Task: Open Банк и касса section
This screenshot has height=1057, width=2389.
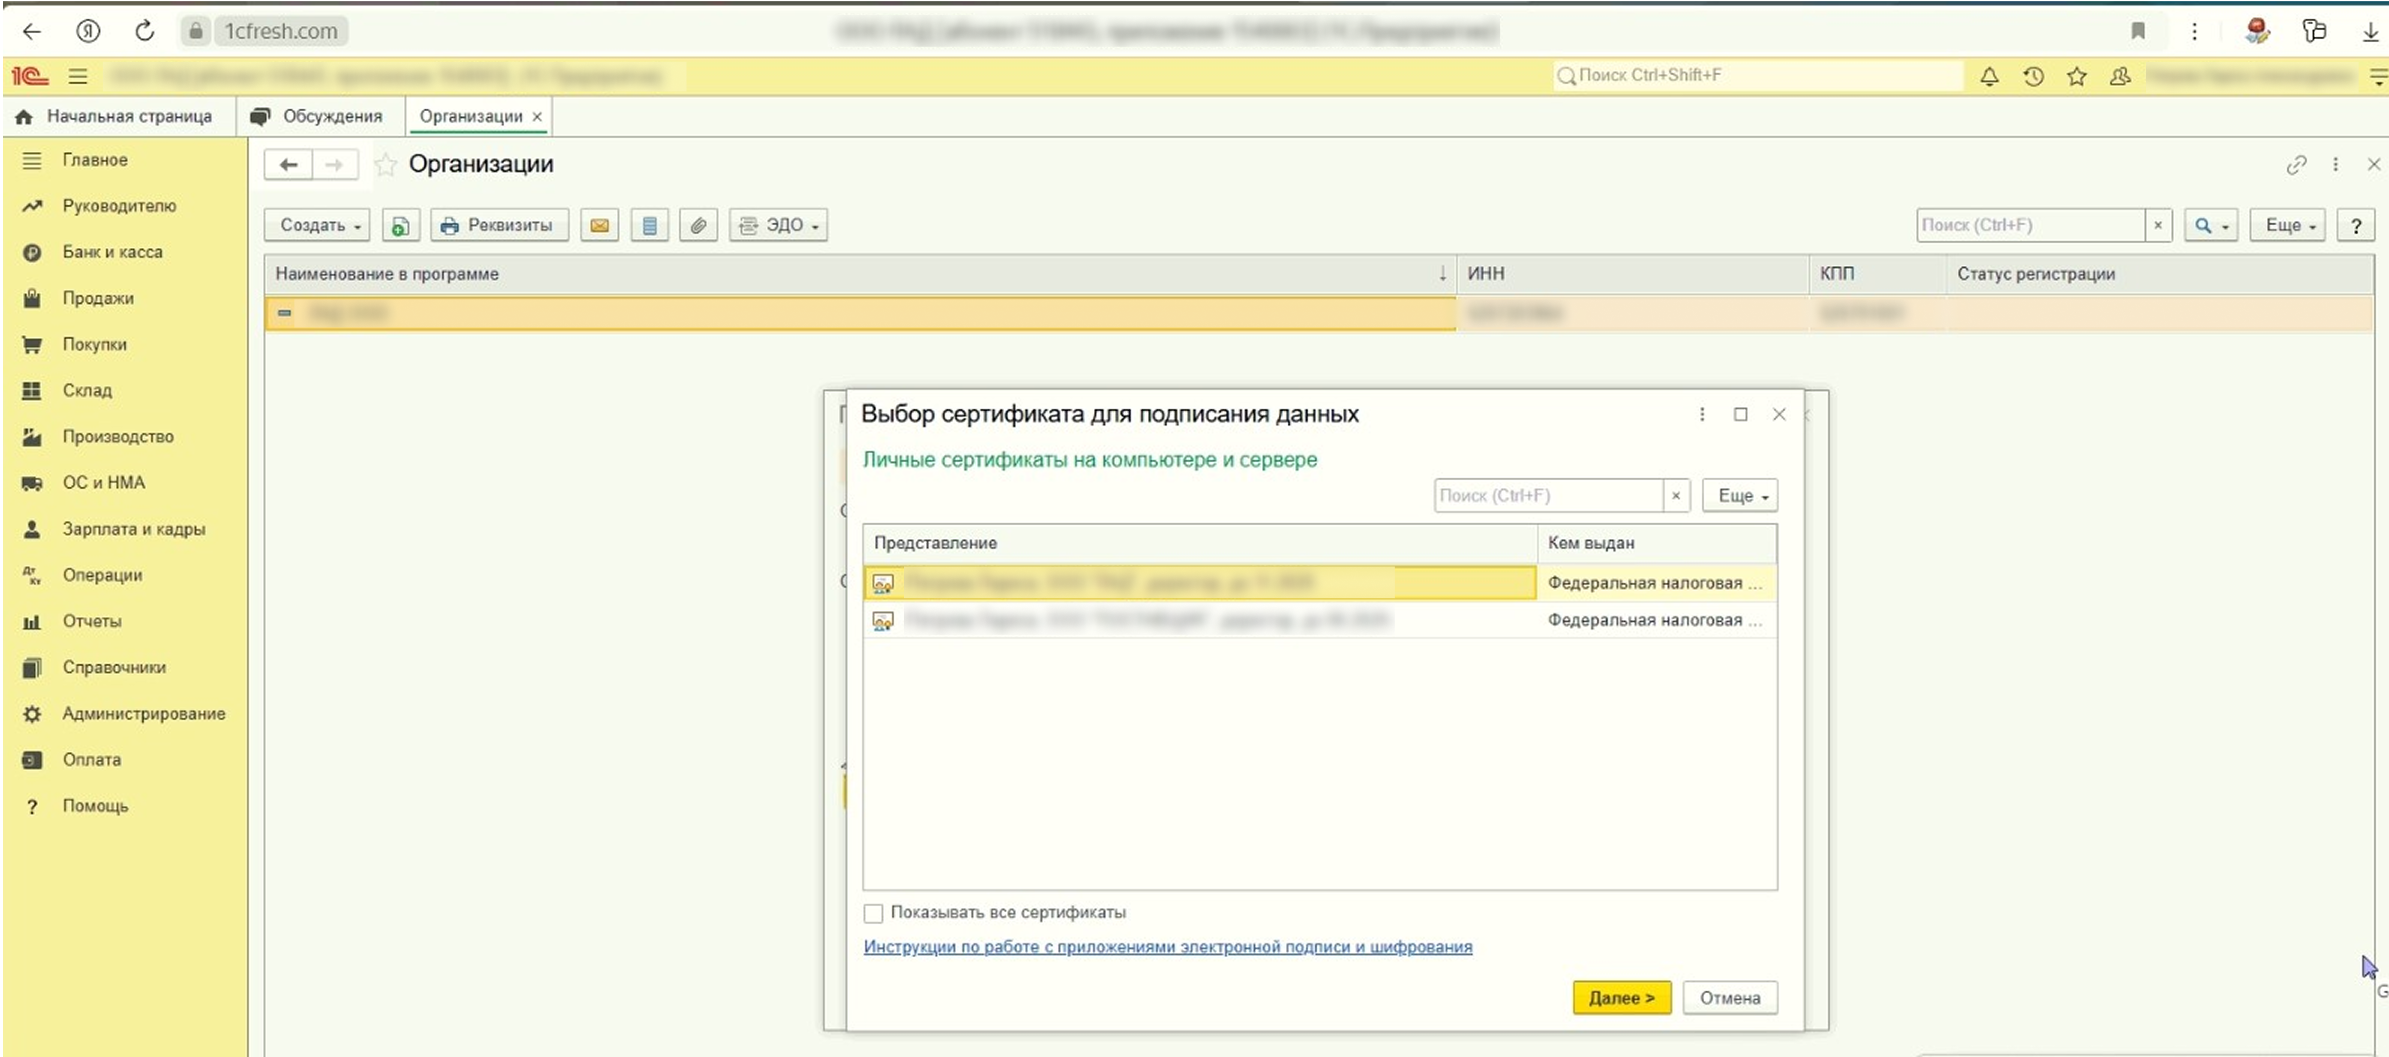Action: (112, 252)
